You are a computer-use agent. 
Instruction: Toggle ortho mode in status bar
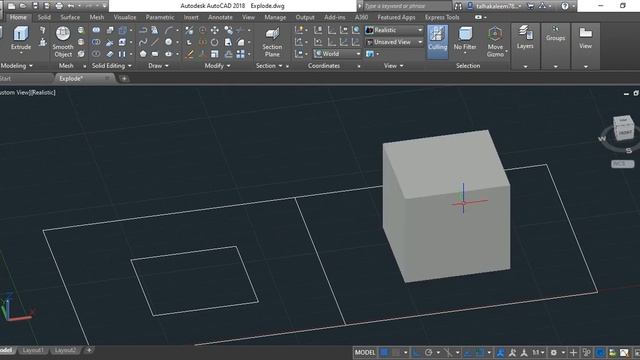click(416, 352)
